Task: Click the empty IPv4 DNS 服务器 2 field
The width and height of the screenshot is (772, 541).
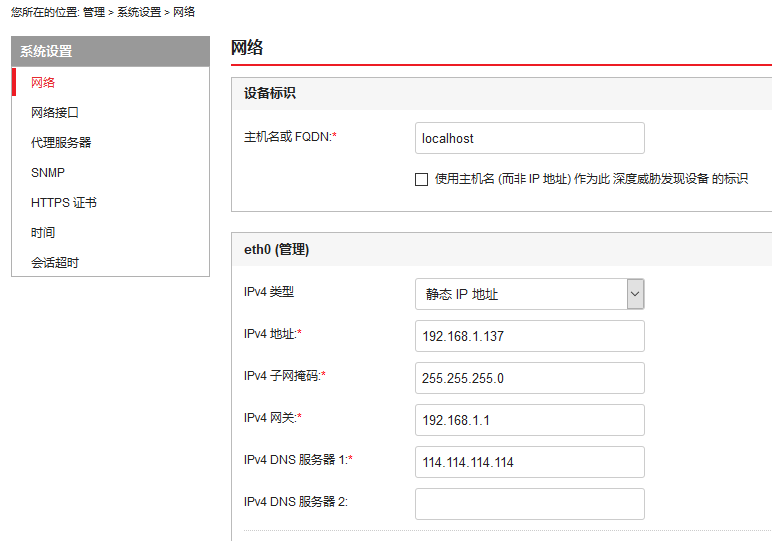Action: (x=529, y=503)
